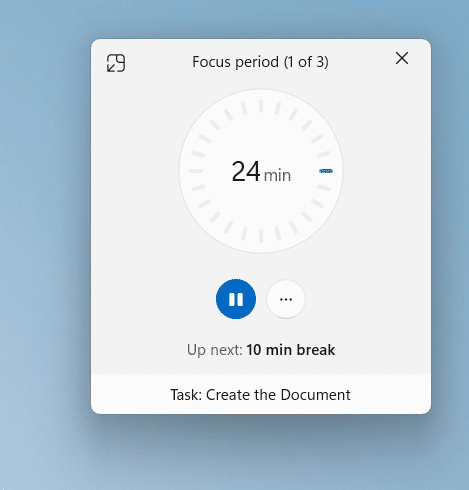Click the bold 10 min break text
469x490 pixels.
(x=291, y=350)
